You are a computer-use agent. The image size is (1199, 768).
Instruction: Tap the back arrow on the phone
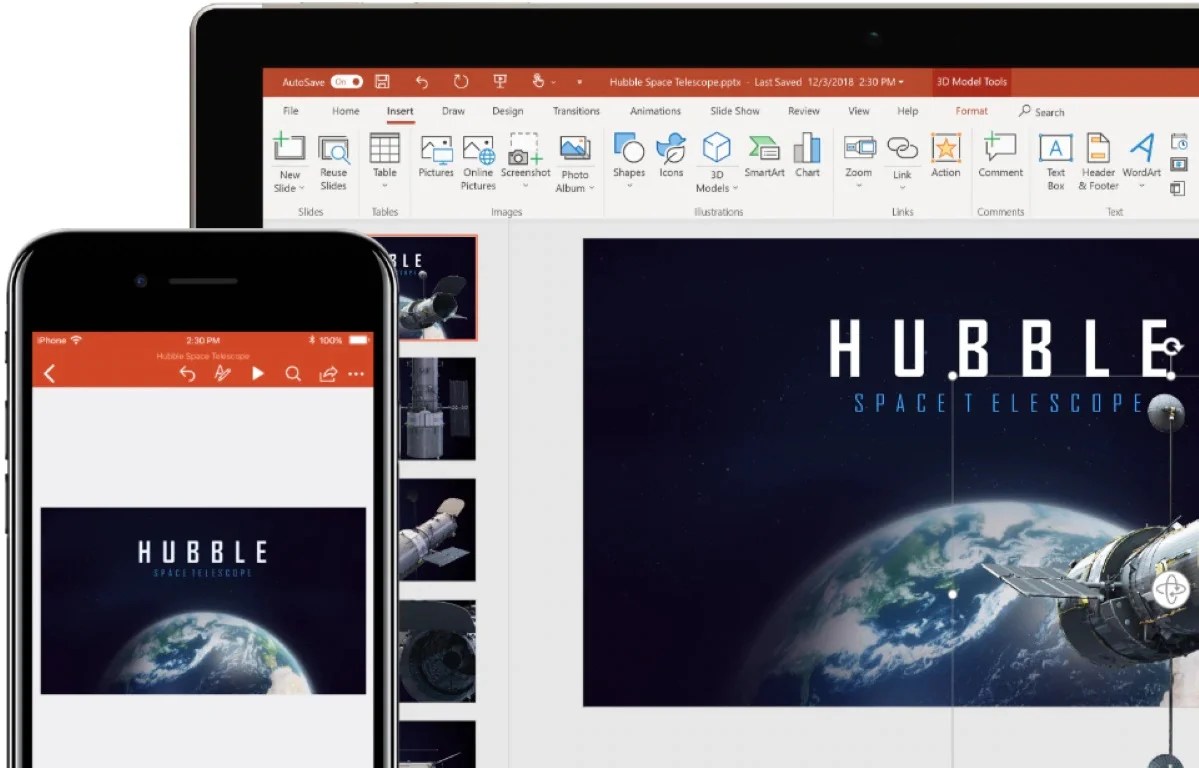tap(50, 373)
